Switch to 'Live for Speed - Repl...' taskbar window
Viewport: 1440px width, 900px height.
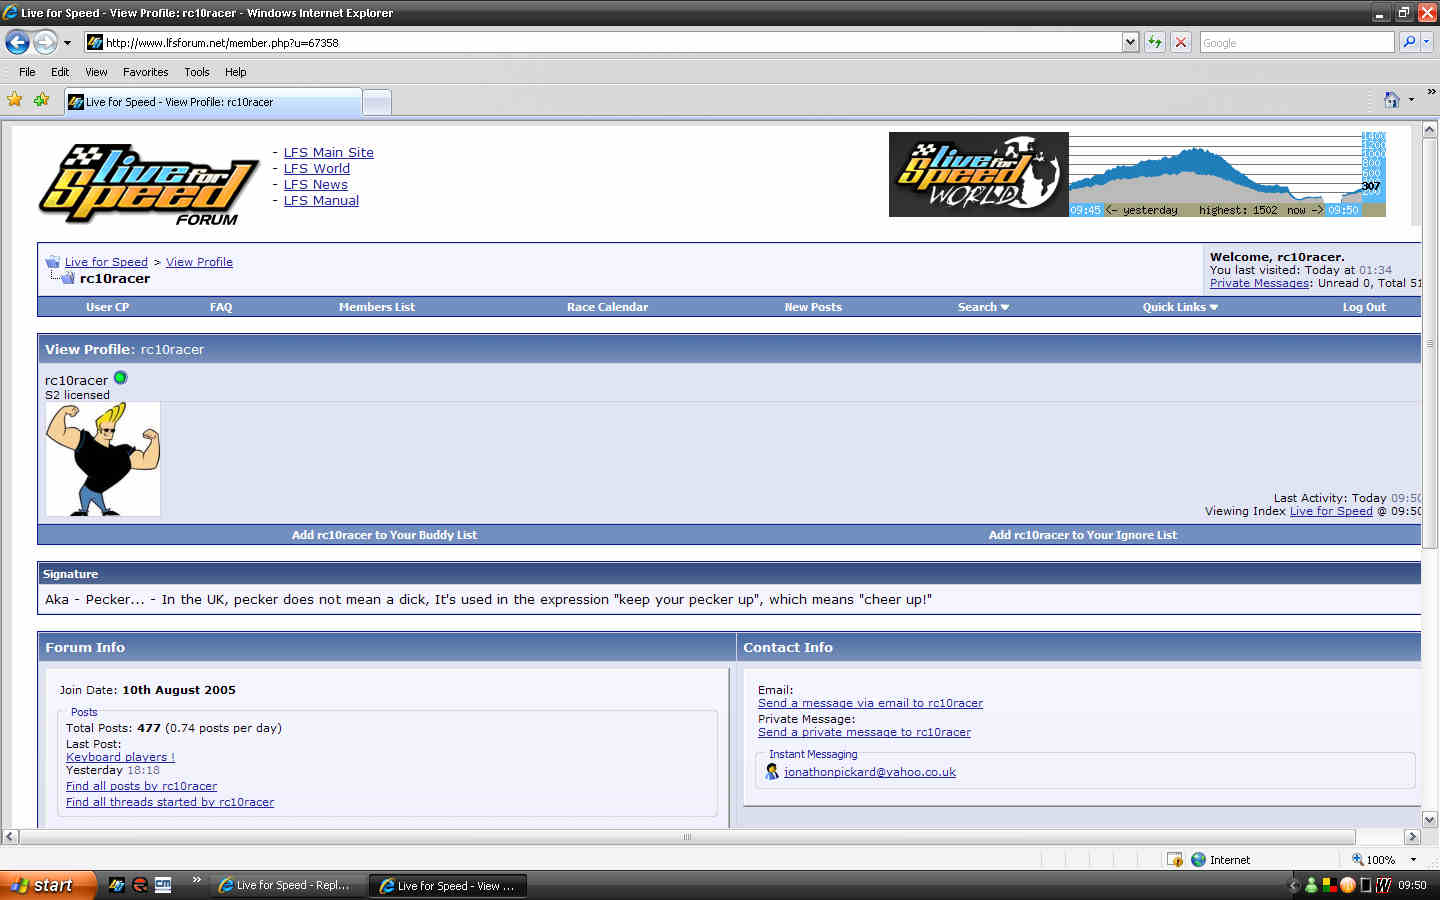point(287,885)
